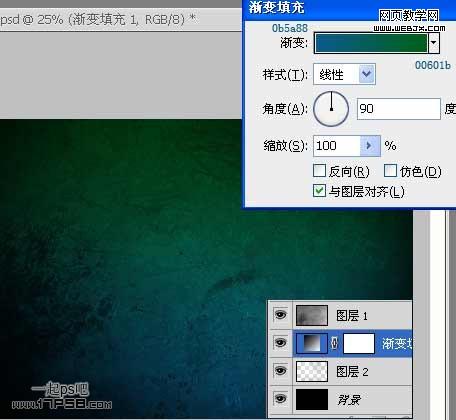Enable the 仿色 dither checkbox
Image resolution: width=456 pixels, height=420 pixels.
(x=390, y=171)
